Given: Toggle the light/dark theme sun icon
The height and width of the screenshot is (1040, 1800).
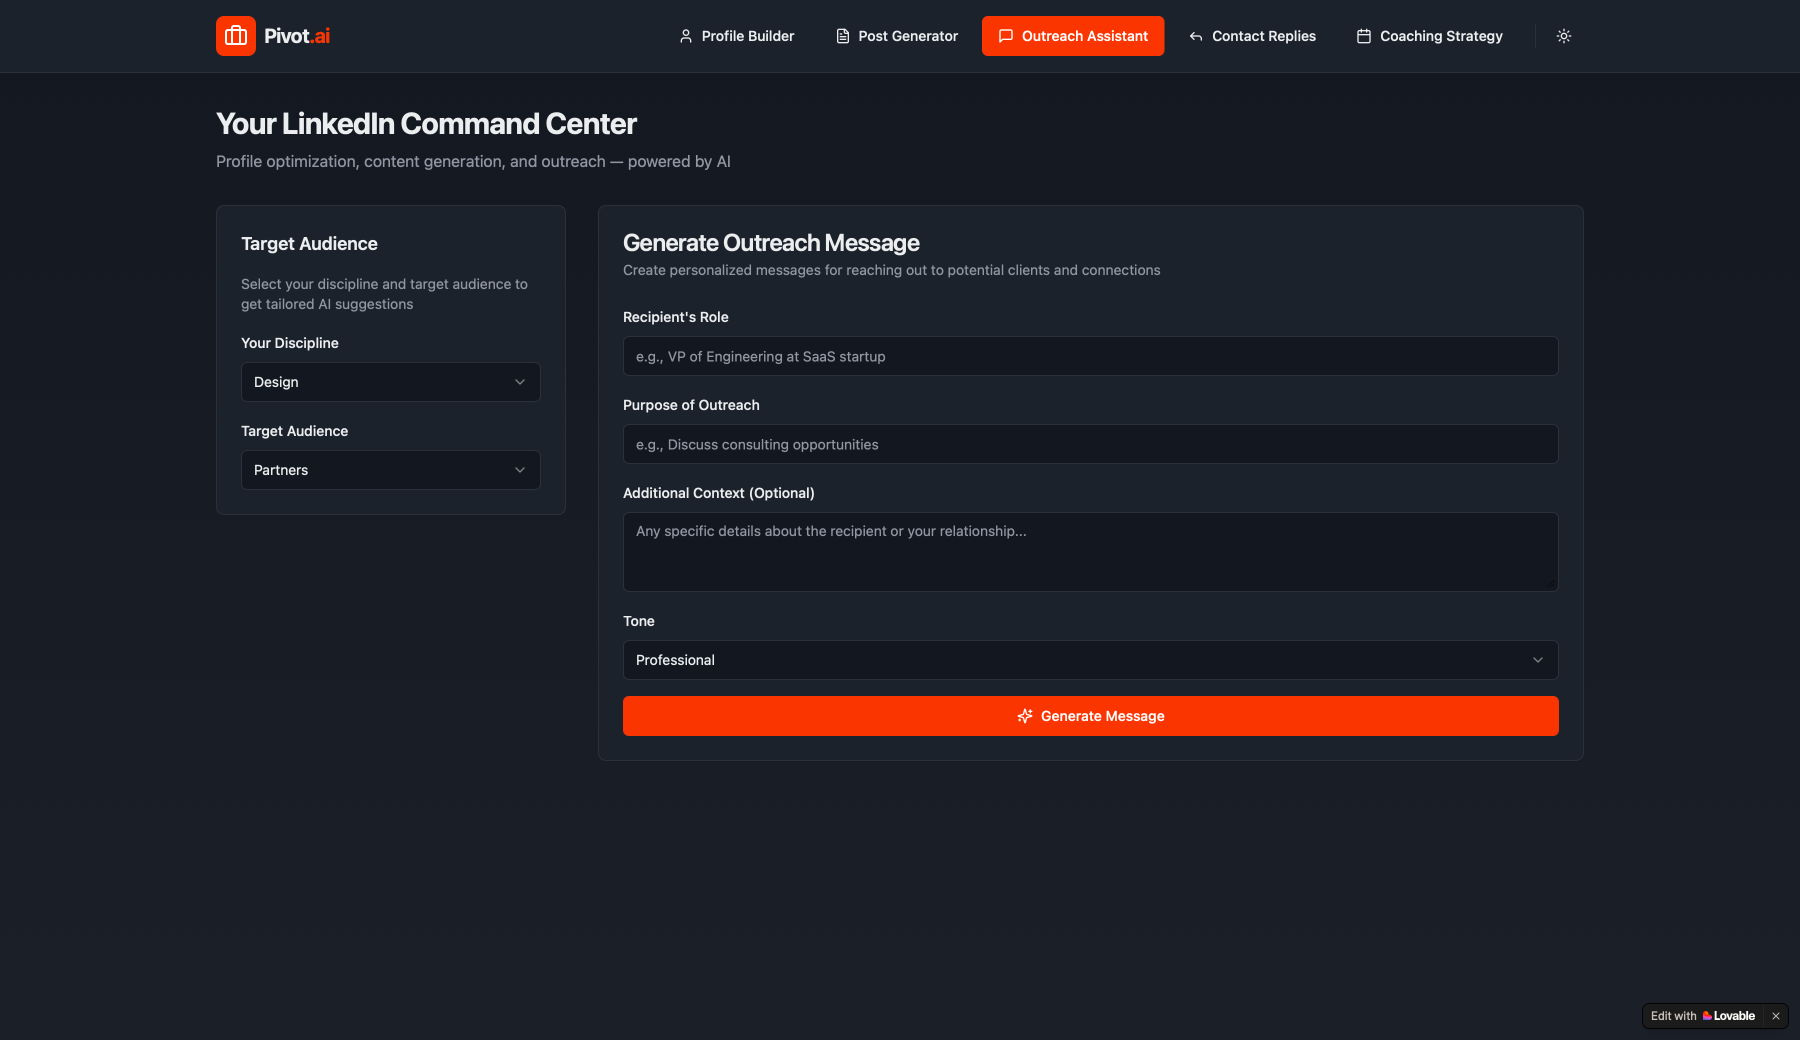Looking at the screenshot, I should pyautogui.click(x=1564, y=36).
